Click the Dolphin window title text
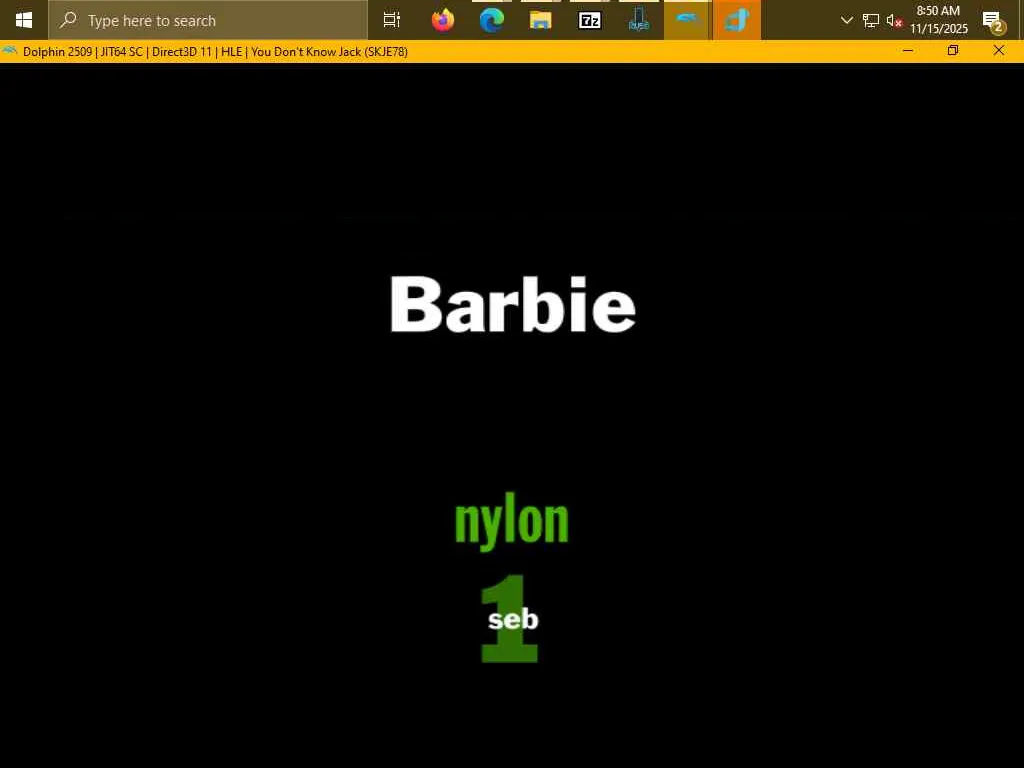This screenshot has width=1024, height=768. point(215,52)
